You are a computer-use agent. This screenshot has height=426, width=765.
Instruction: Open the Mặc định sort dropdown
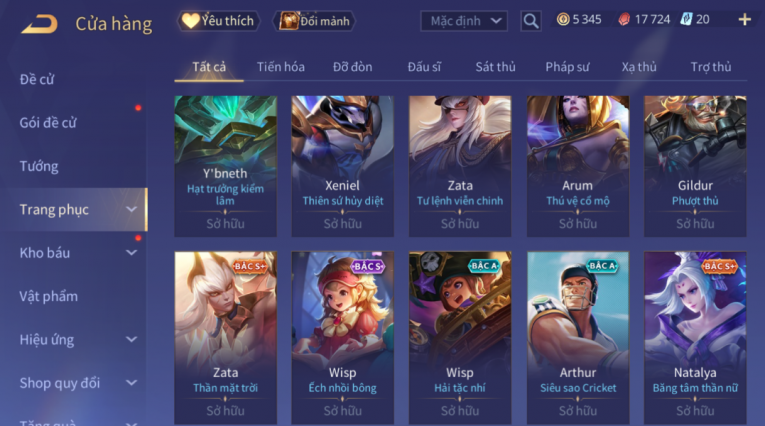[463, 21]
